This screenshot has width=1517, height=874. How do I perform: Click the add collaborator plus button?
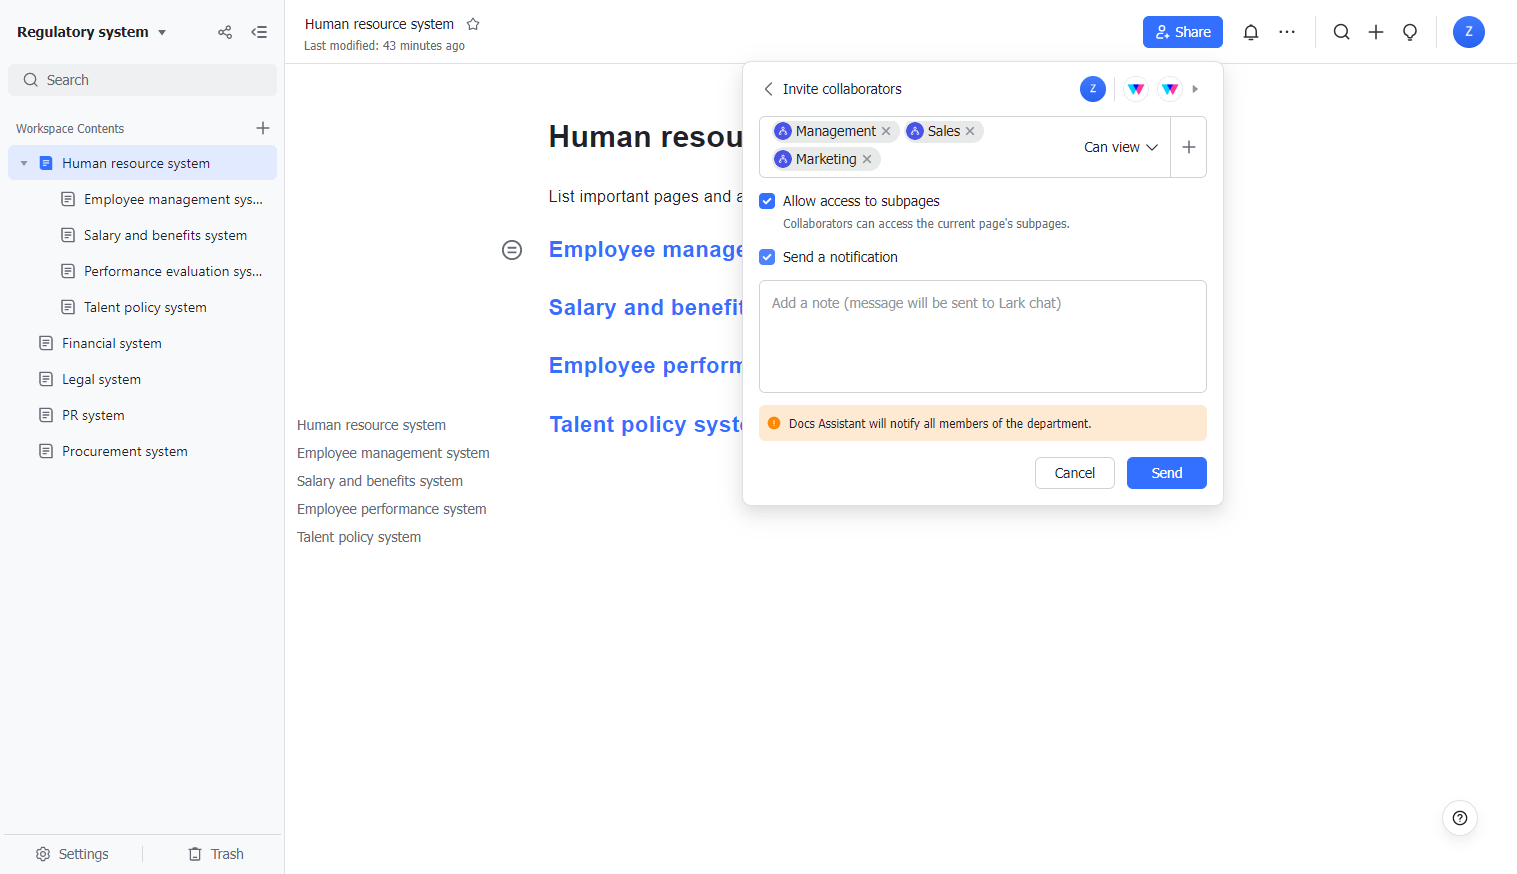1189,147
